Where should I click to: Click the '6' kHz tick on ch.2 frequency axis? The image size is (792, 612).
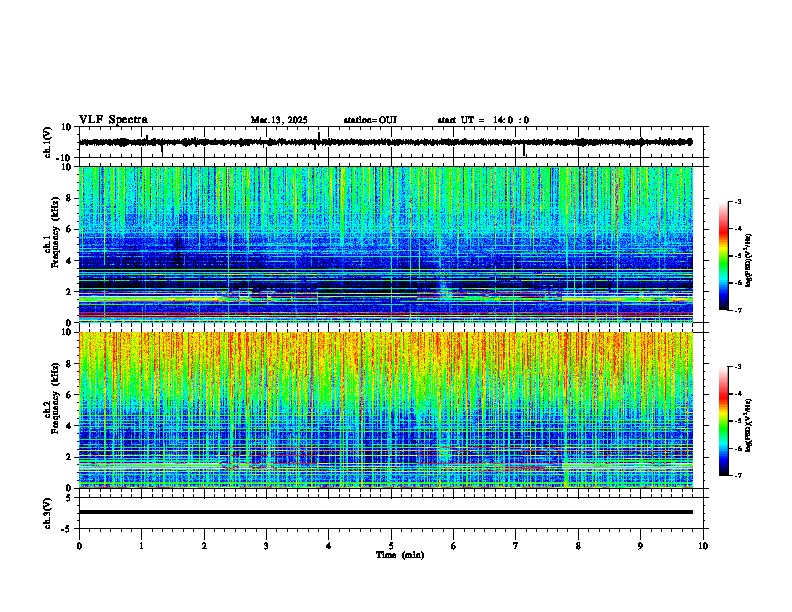(69, 395)
